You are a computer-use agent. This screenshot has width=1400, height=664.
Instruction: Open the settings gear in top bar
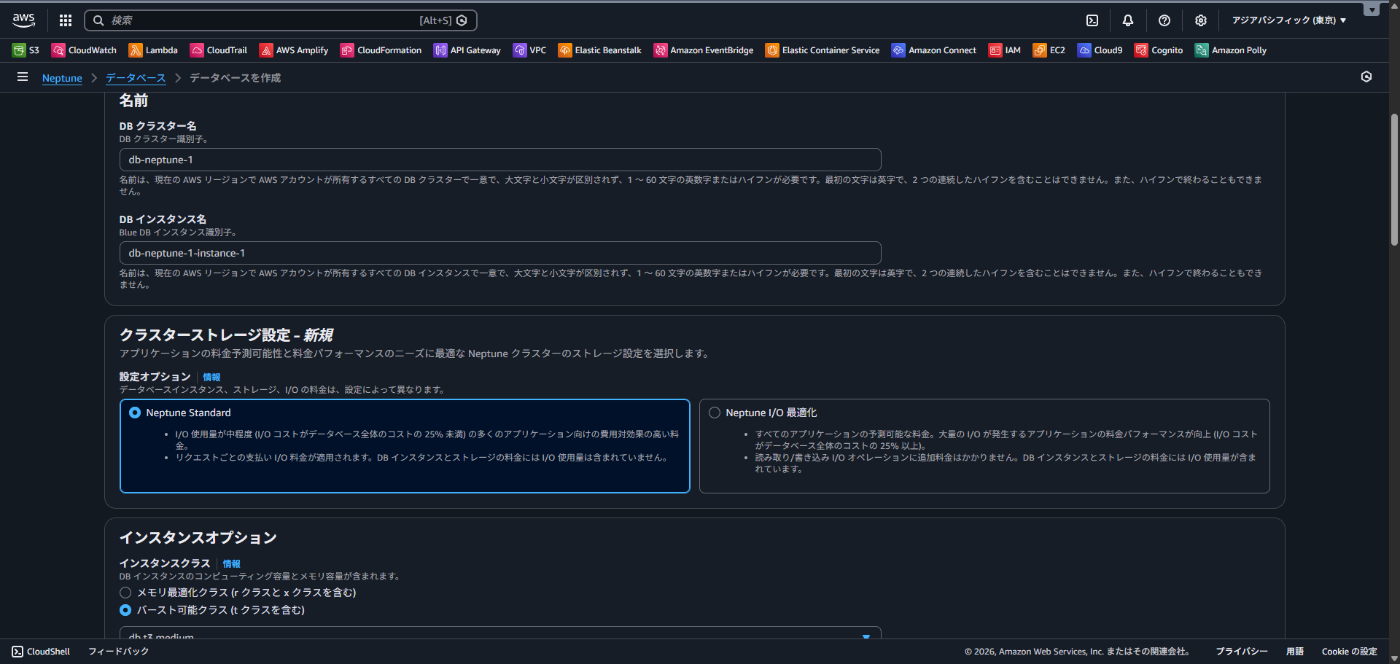(x=1200, y=20)
